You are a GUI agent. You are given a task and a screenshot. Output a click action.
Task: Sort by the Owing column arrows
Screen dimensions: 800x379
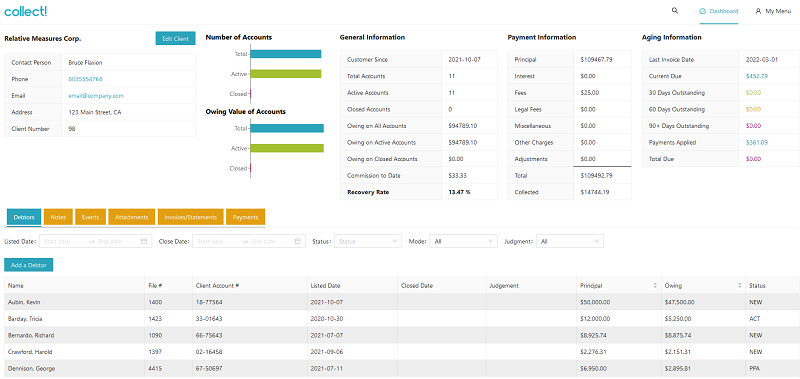click(x=739, y=286)
